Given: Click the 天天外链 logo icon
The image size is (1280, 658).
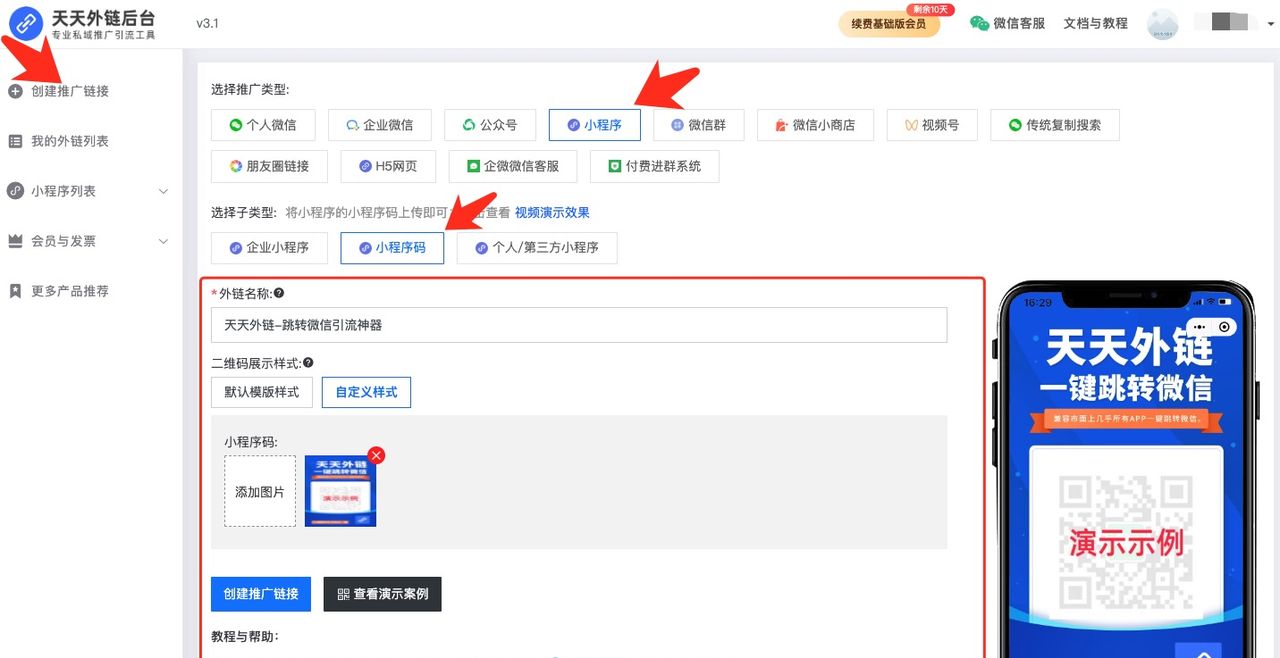Looking at the screenshot, I should click(x=24, y=22).
